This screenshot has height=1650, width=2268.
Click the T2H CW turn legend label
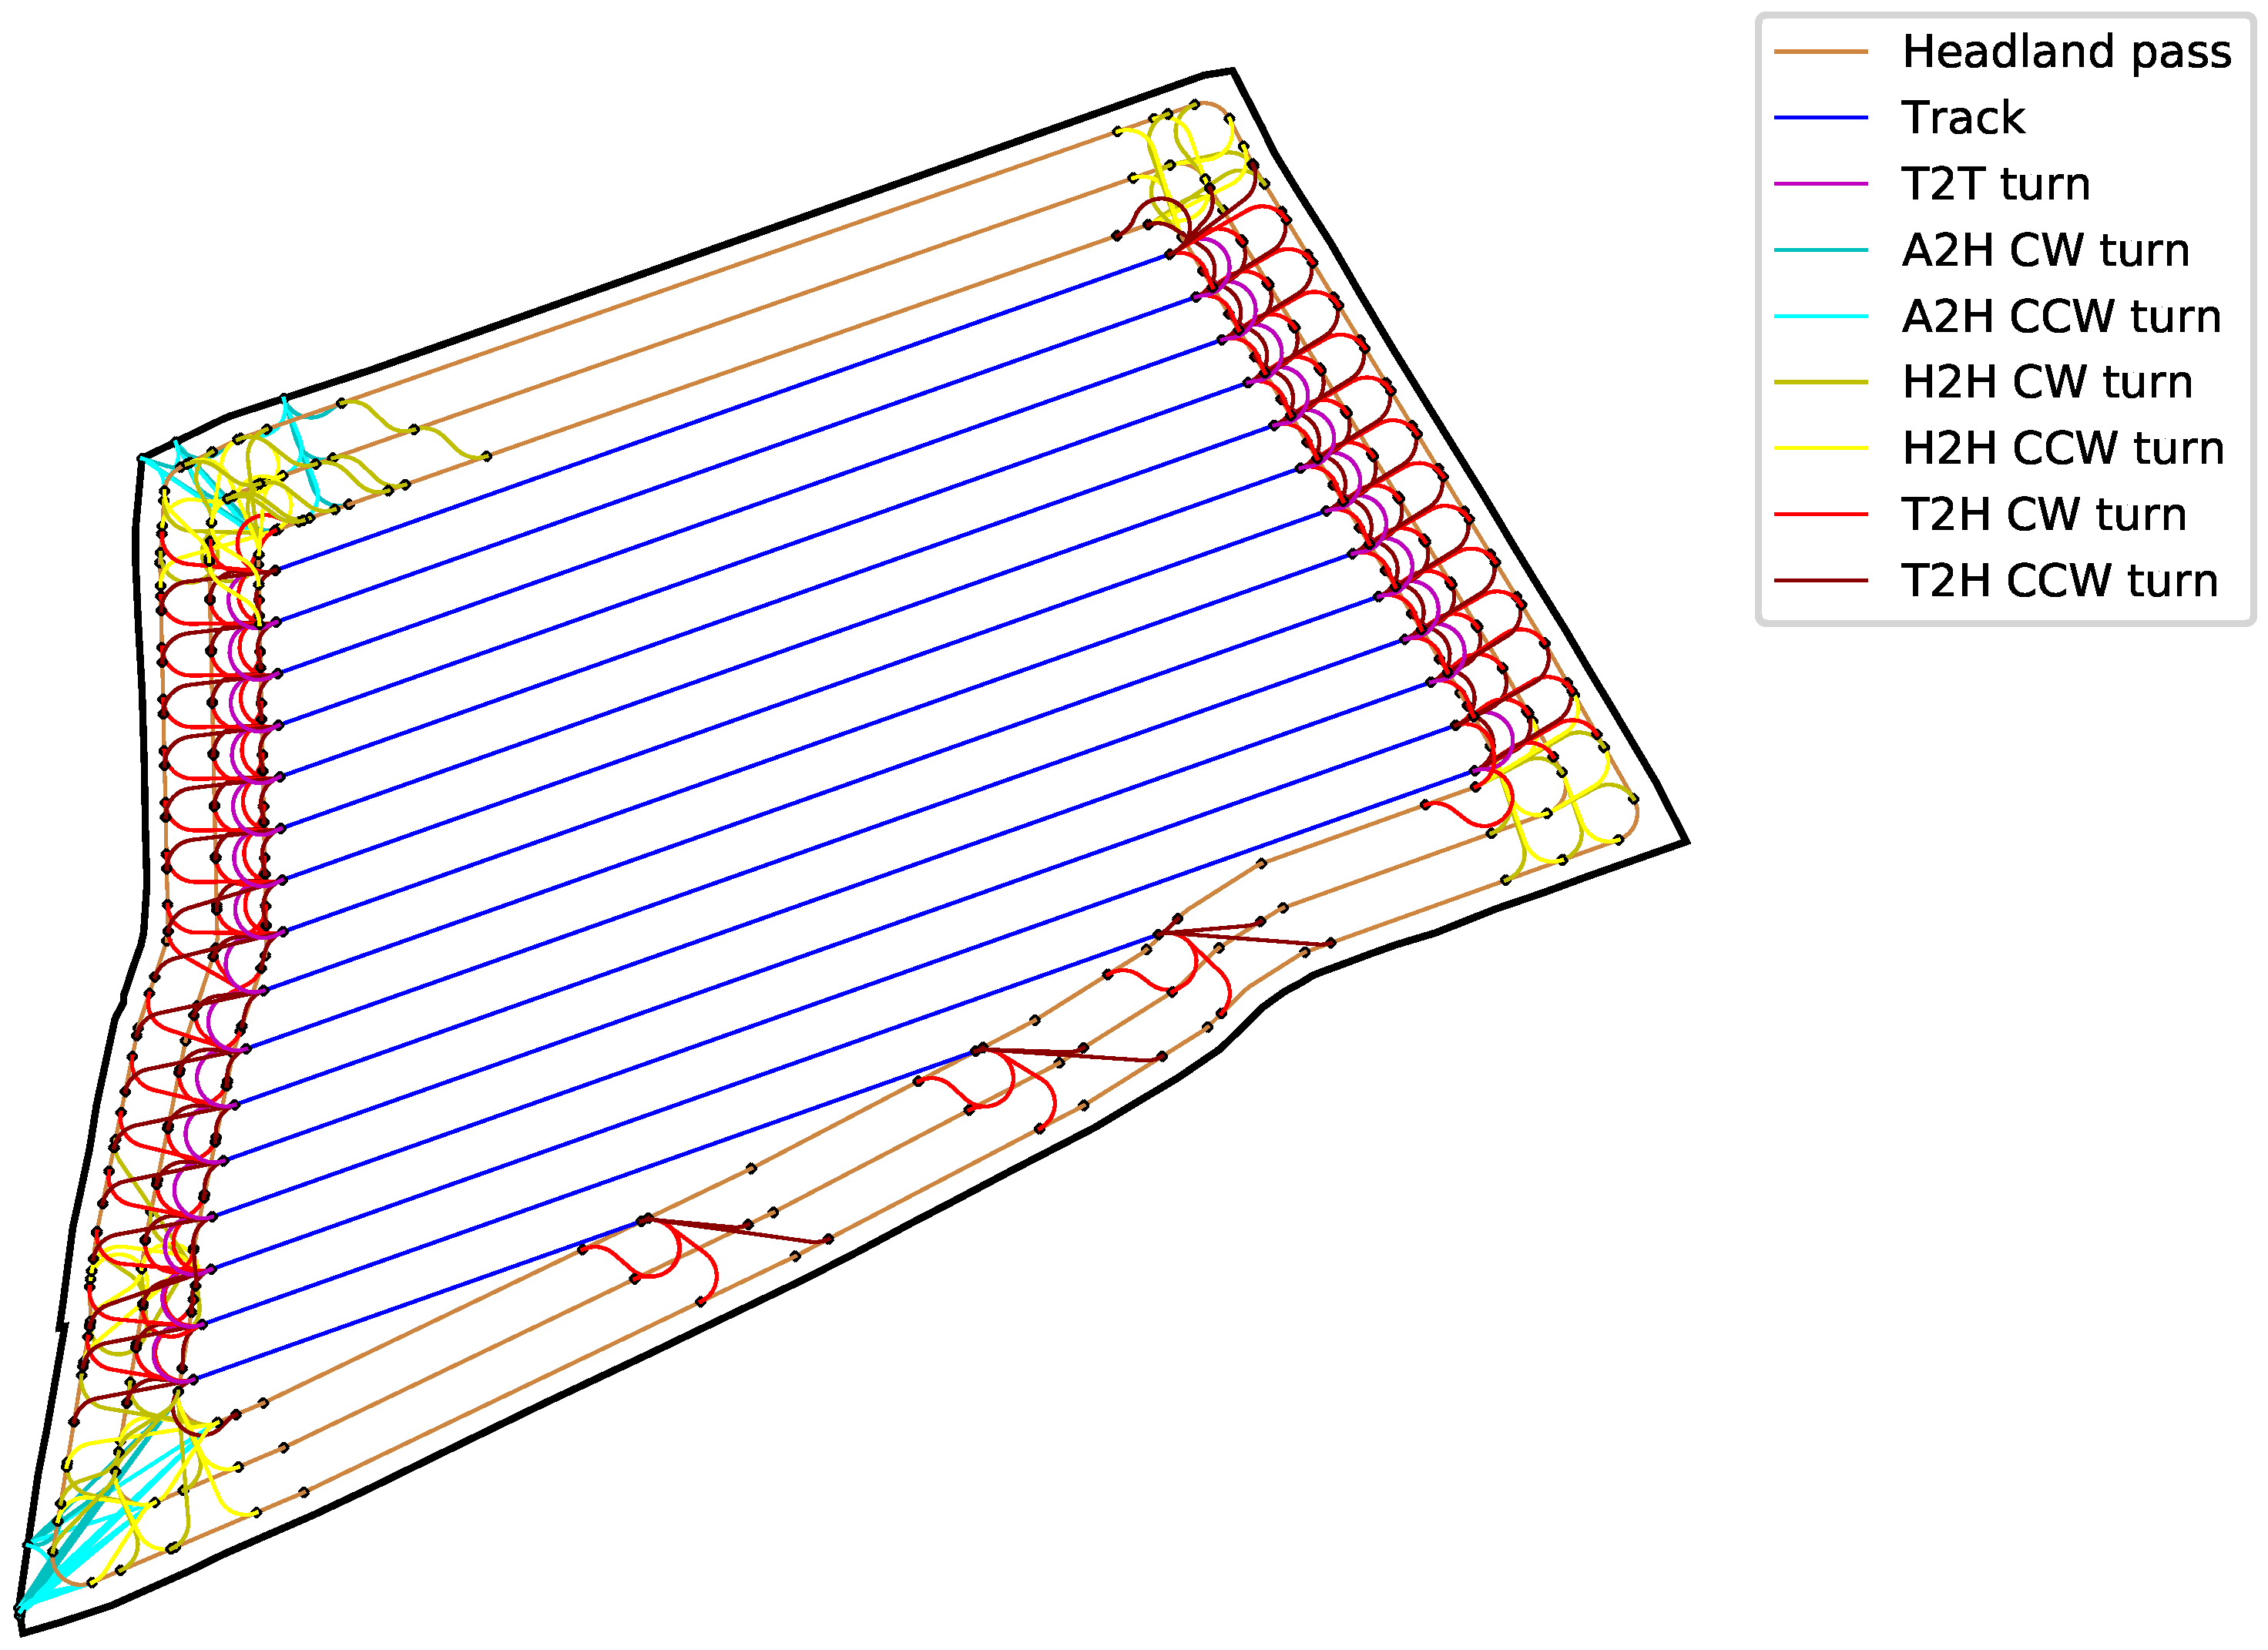tap(2043, 514)
